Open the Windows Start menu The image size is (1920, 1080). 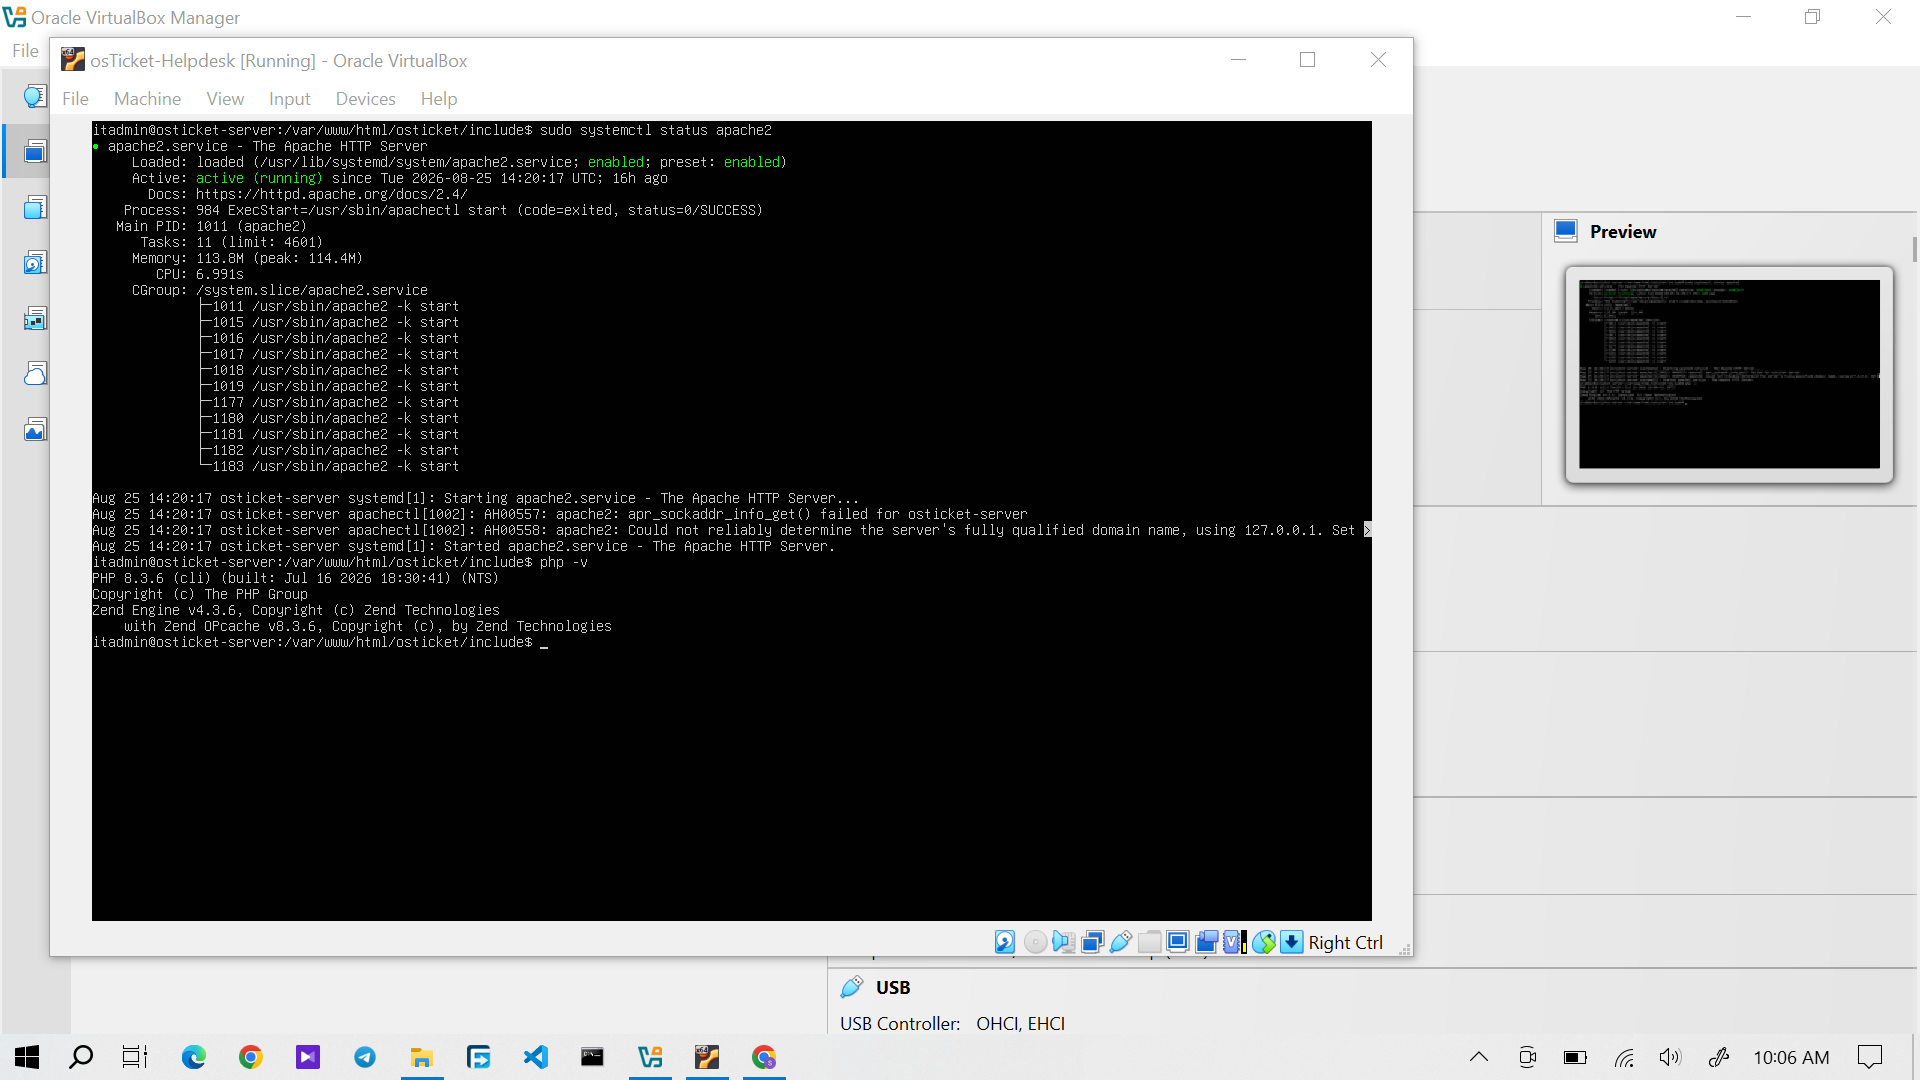(x=27, y=1057)
